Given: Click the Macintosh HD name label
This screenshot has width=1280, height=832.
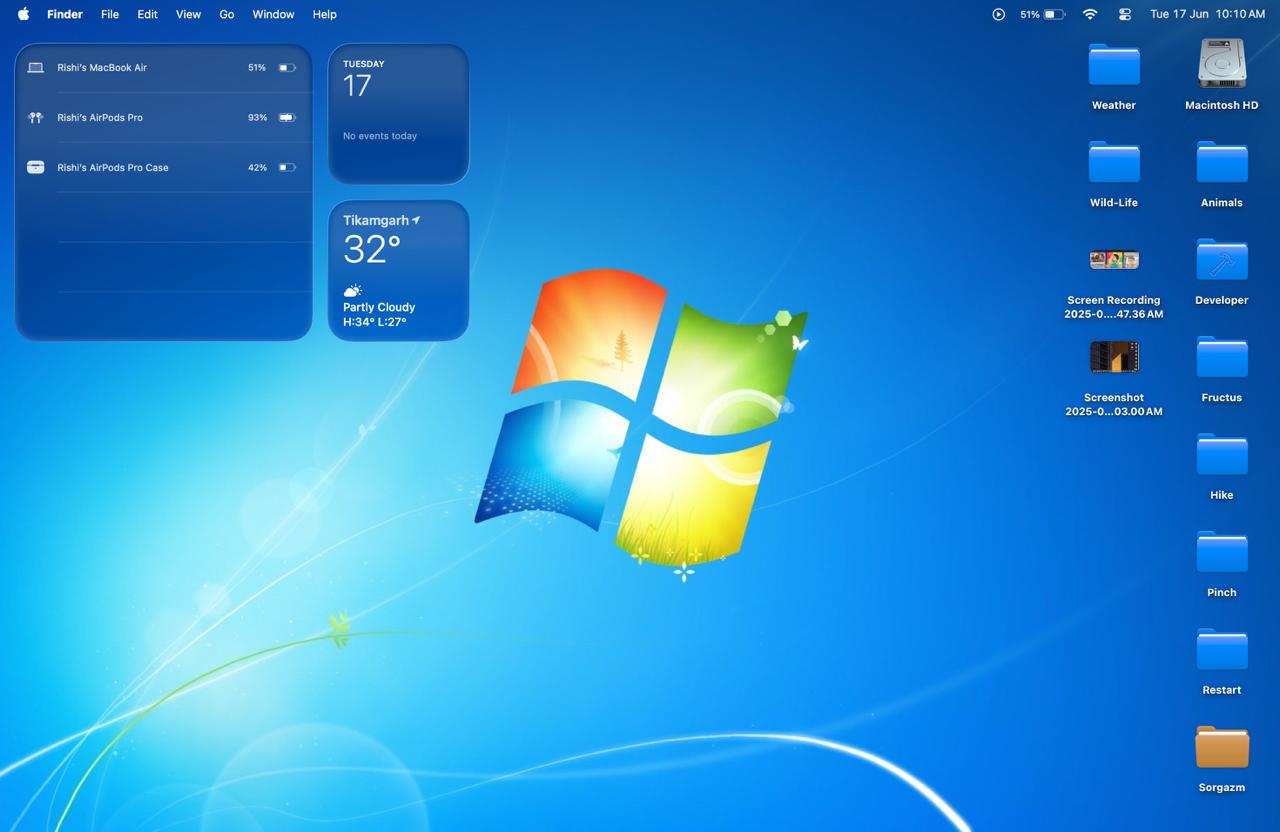Looking at the screenshot, I should pos(1222,105).
